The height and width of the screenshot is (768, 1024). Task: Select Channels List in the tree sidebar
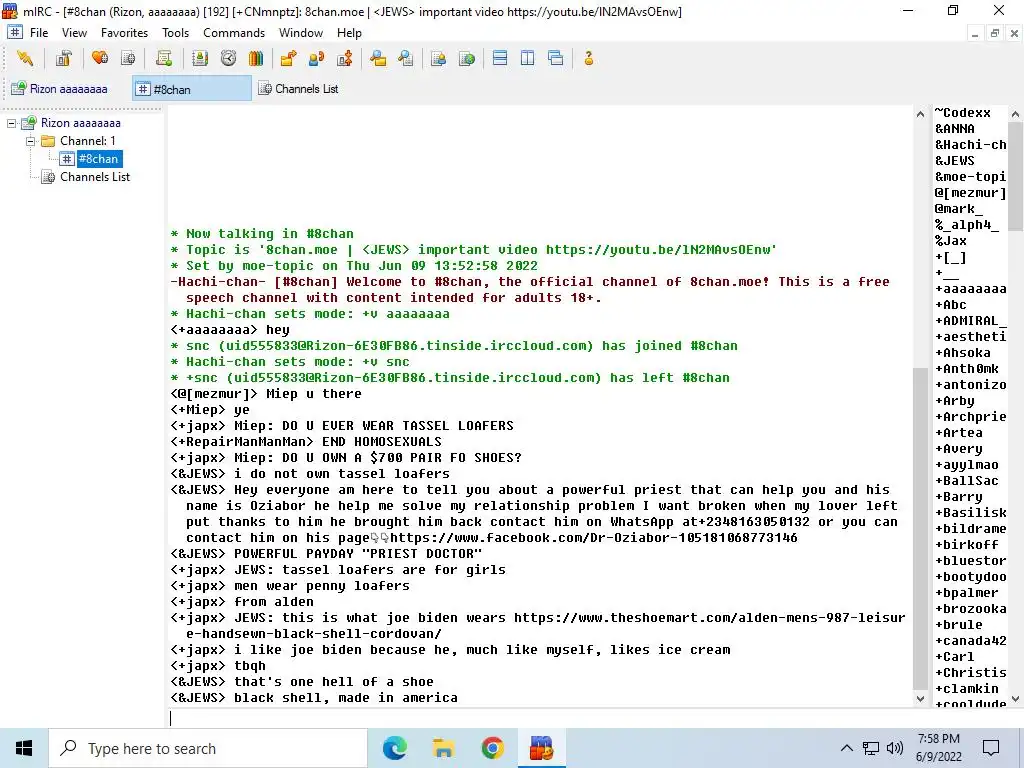[95, 177]
